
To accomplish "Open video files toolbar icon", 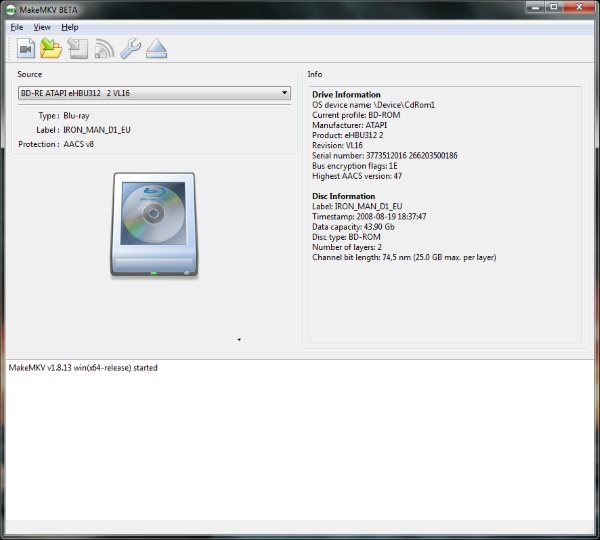I will (x=26, y=49).
